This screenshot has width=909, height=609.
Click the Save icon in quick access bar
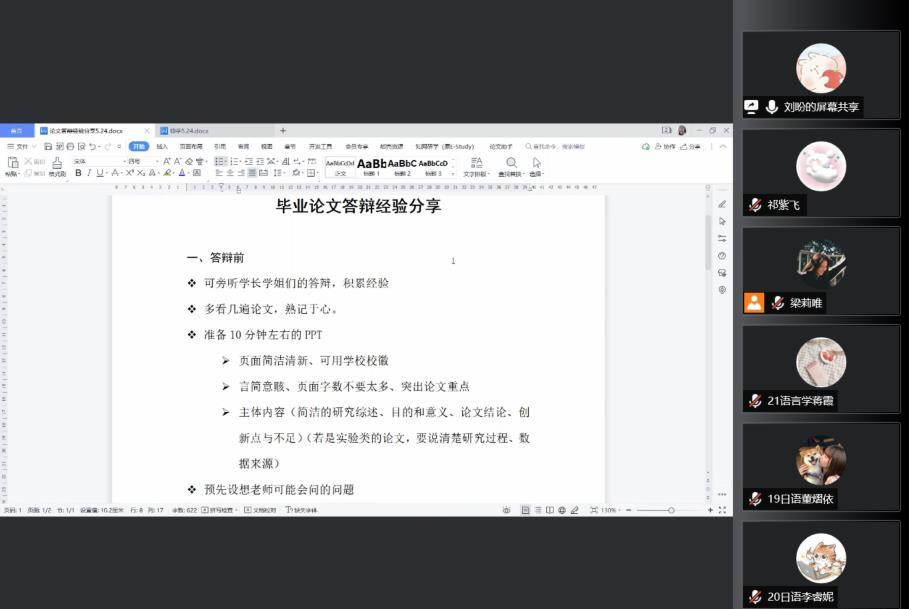tap(47, 146)
